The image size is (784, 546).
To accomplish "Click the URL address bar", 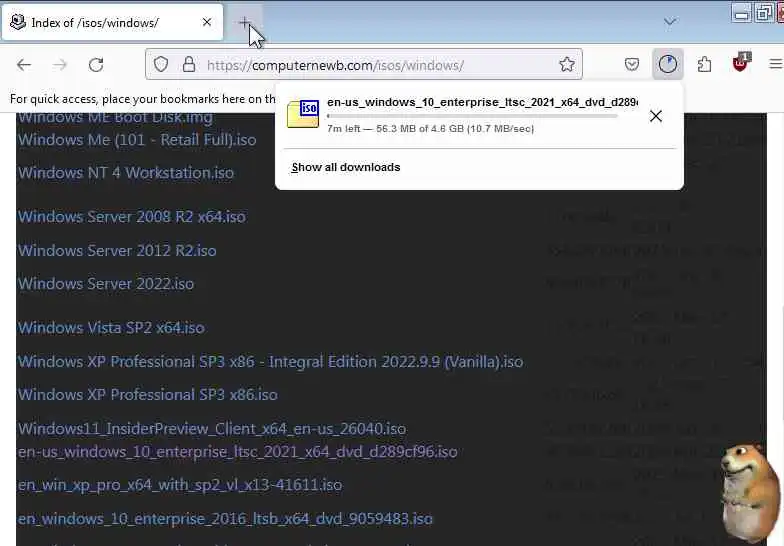I will pyautogui.click(x=364, y=64).
